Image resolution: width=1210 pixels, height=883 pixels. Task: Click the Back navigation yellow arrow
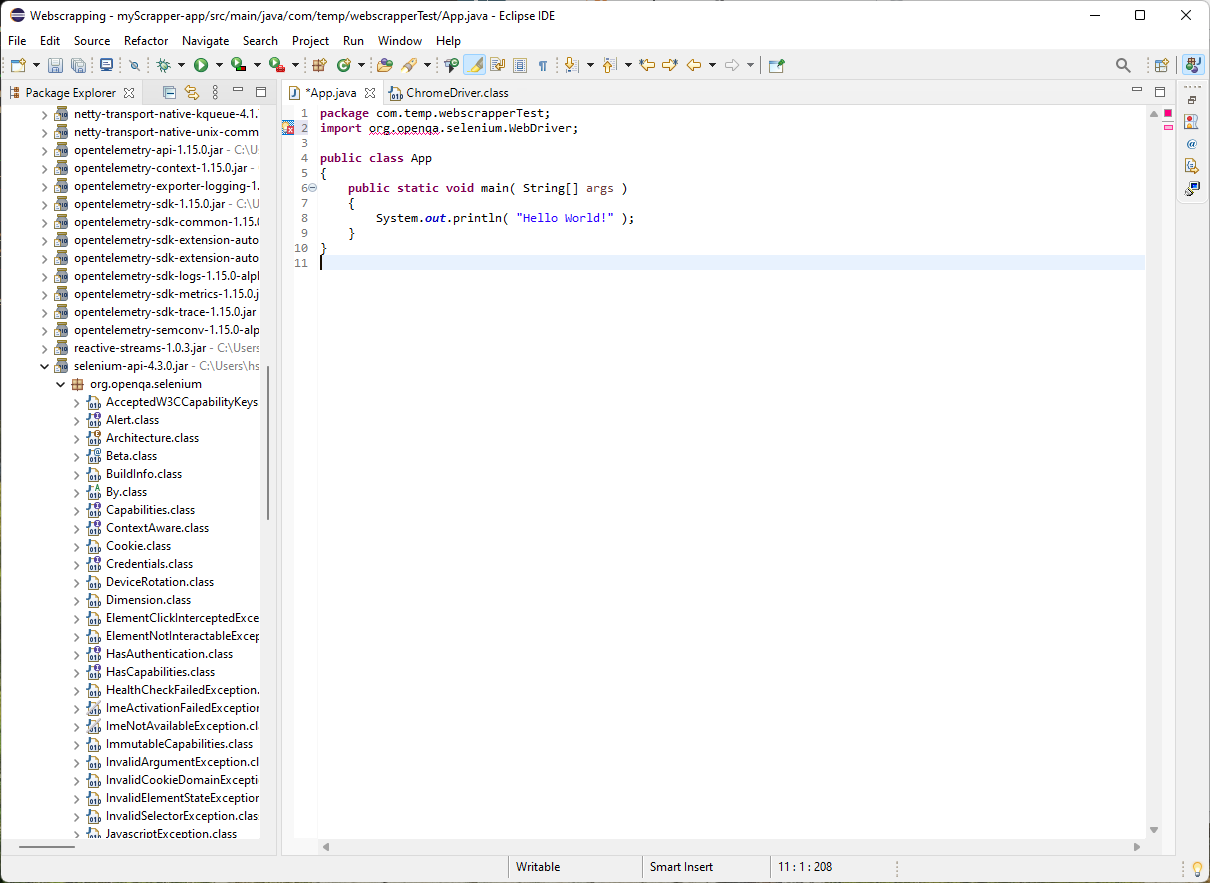coord(694,65)
